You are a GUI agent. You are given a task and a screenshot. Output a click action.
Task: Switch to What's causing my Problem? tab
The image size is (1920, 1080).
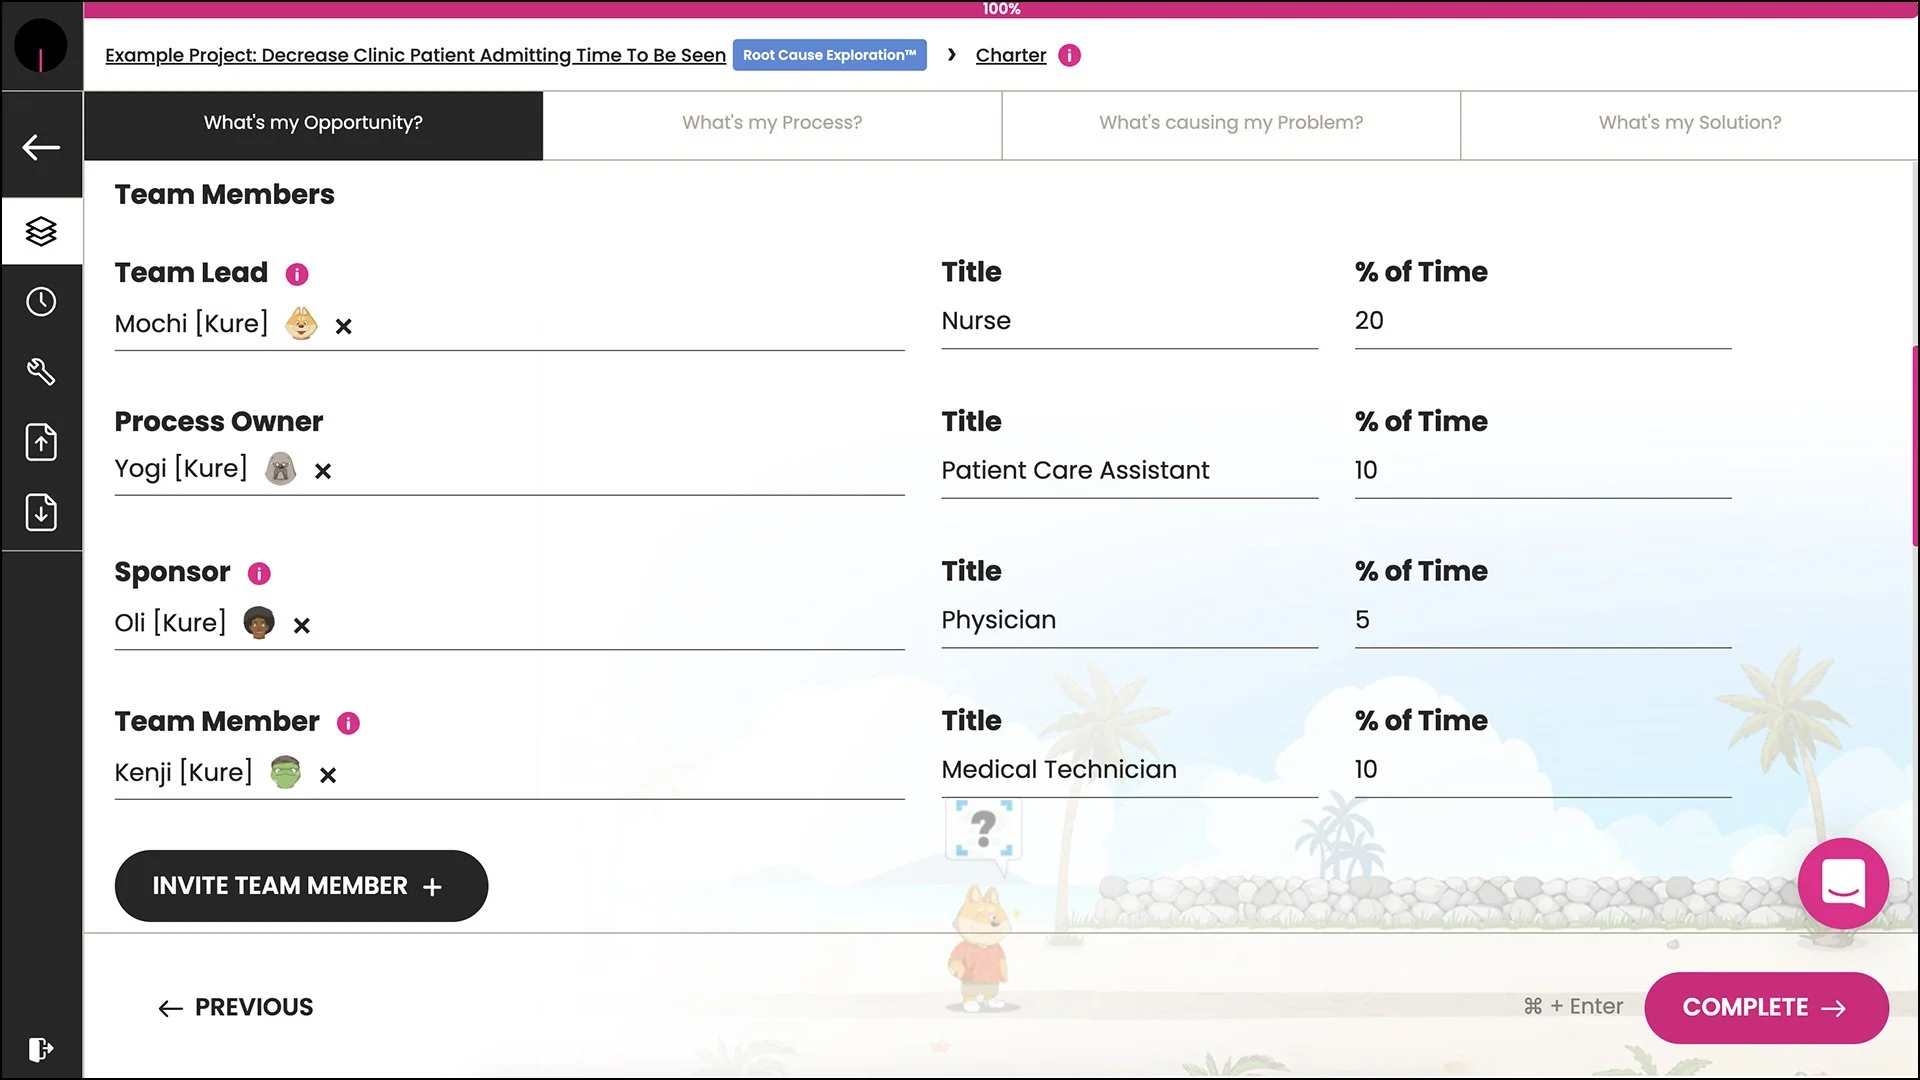pos(1230,123)
